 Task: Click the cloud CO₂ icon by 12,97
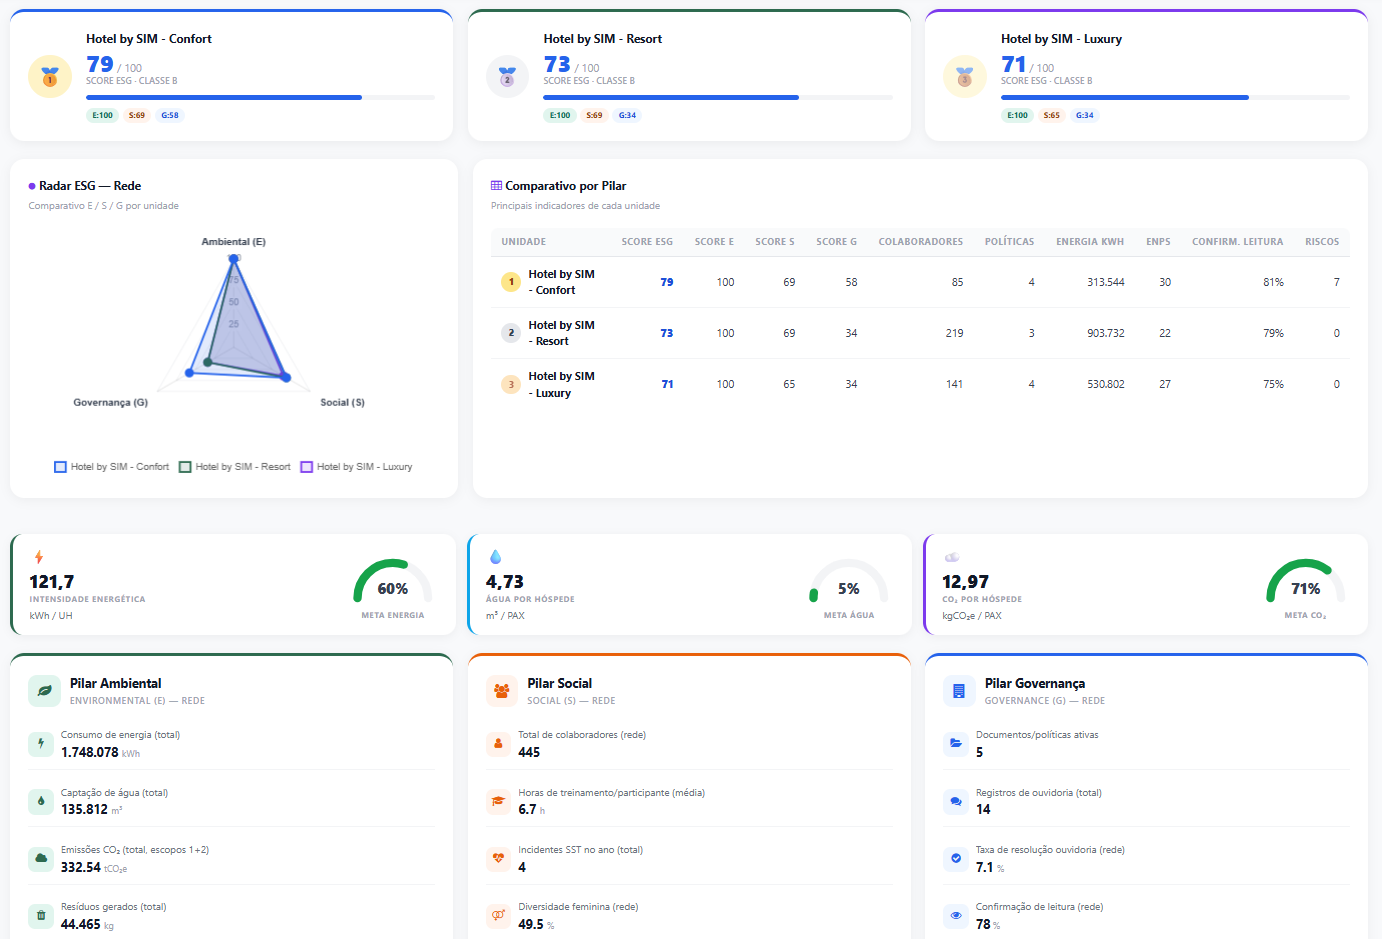click(x=952, y=557)
